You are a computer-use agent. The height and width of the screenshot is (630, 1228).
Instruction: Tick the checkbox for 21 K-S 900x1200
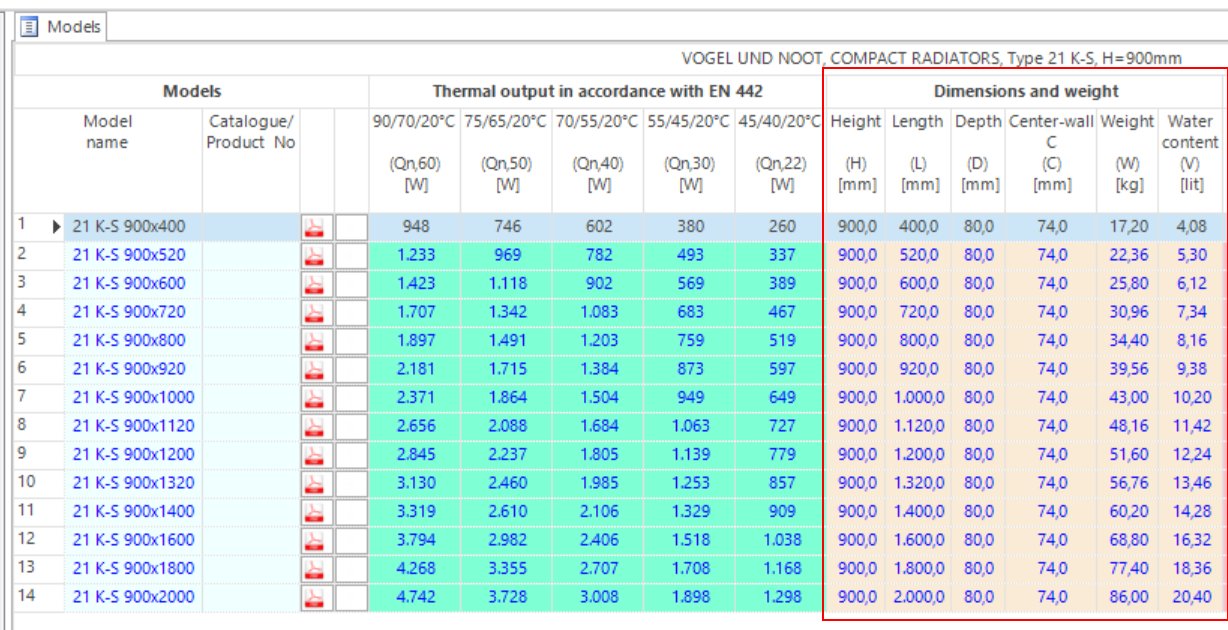[x=351, y=455]
